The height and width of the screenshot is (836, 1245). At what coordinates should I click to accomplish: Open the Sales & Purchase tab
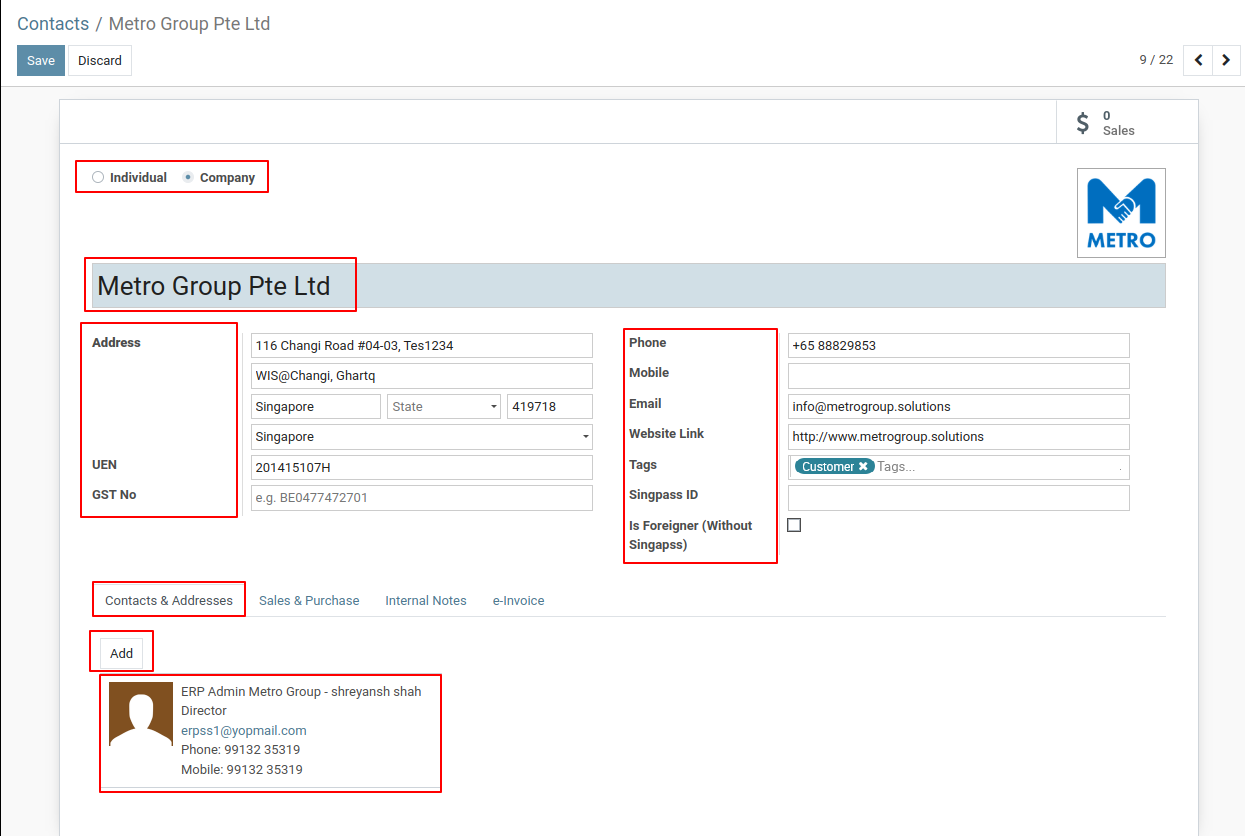coord(309,600)
